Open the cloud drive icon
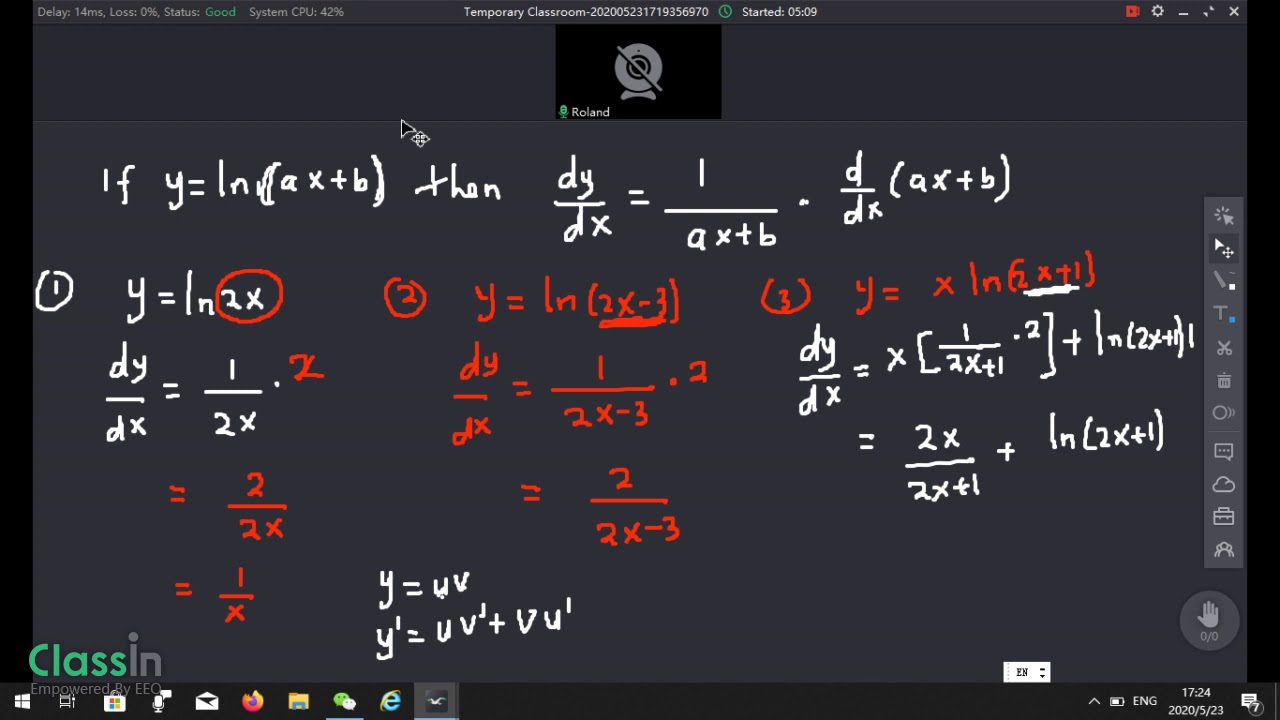Viewport: 1280px width, 720px height. tap(1224, 485)
